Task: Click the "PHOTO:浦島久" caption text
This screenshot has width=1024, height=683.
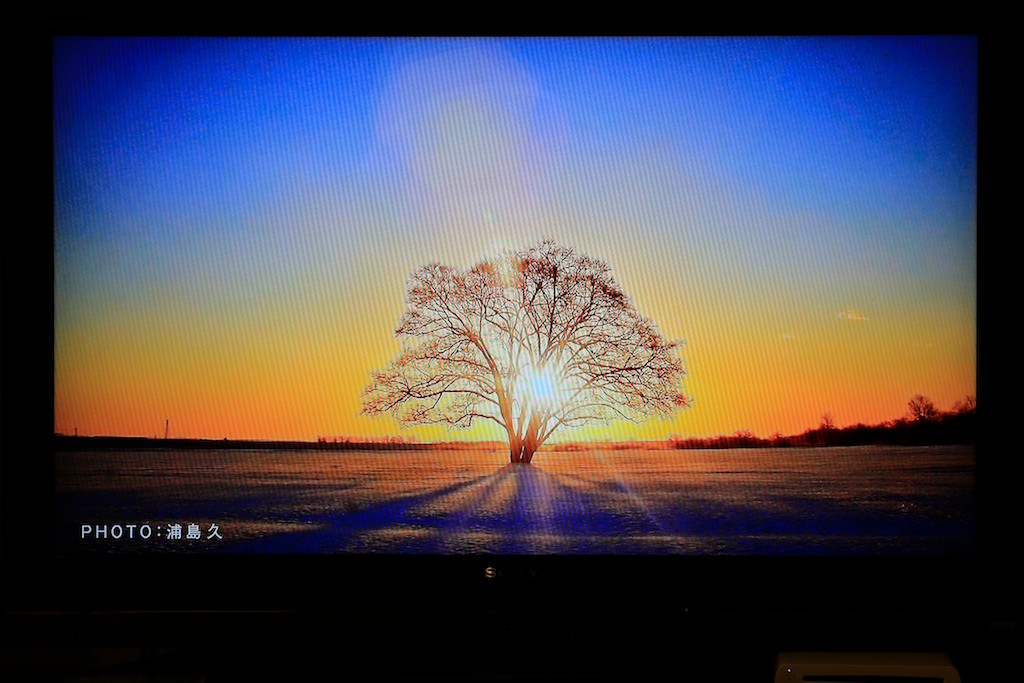Action: click(152, 532)
